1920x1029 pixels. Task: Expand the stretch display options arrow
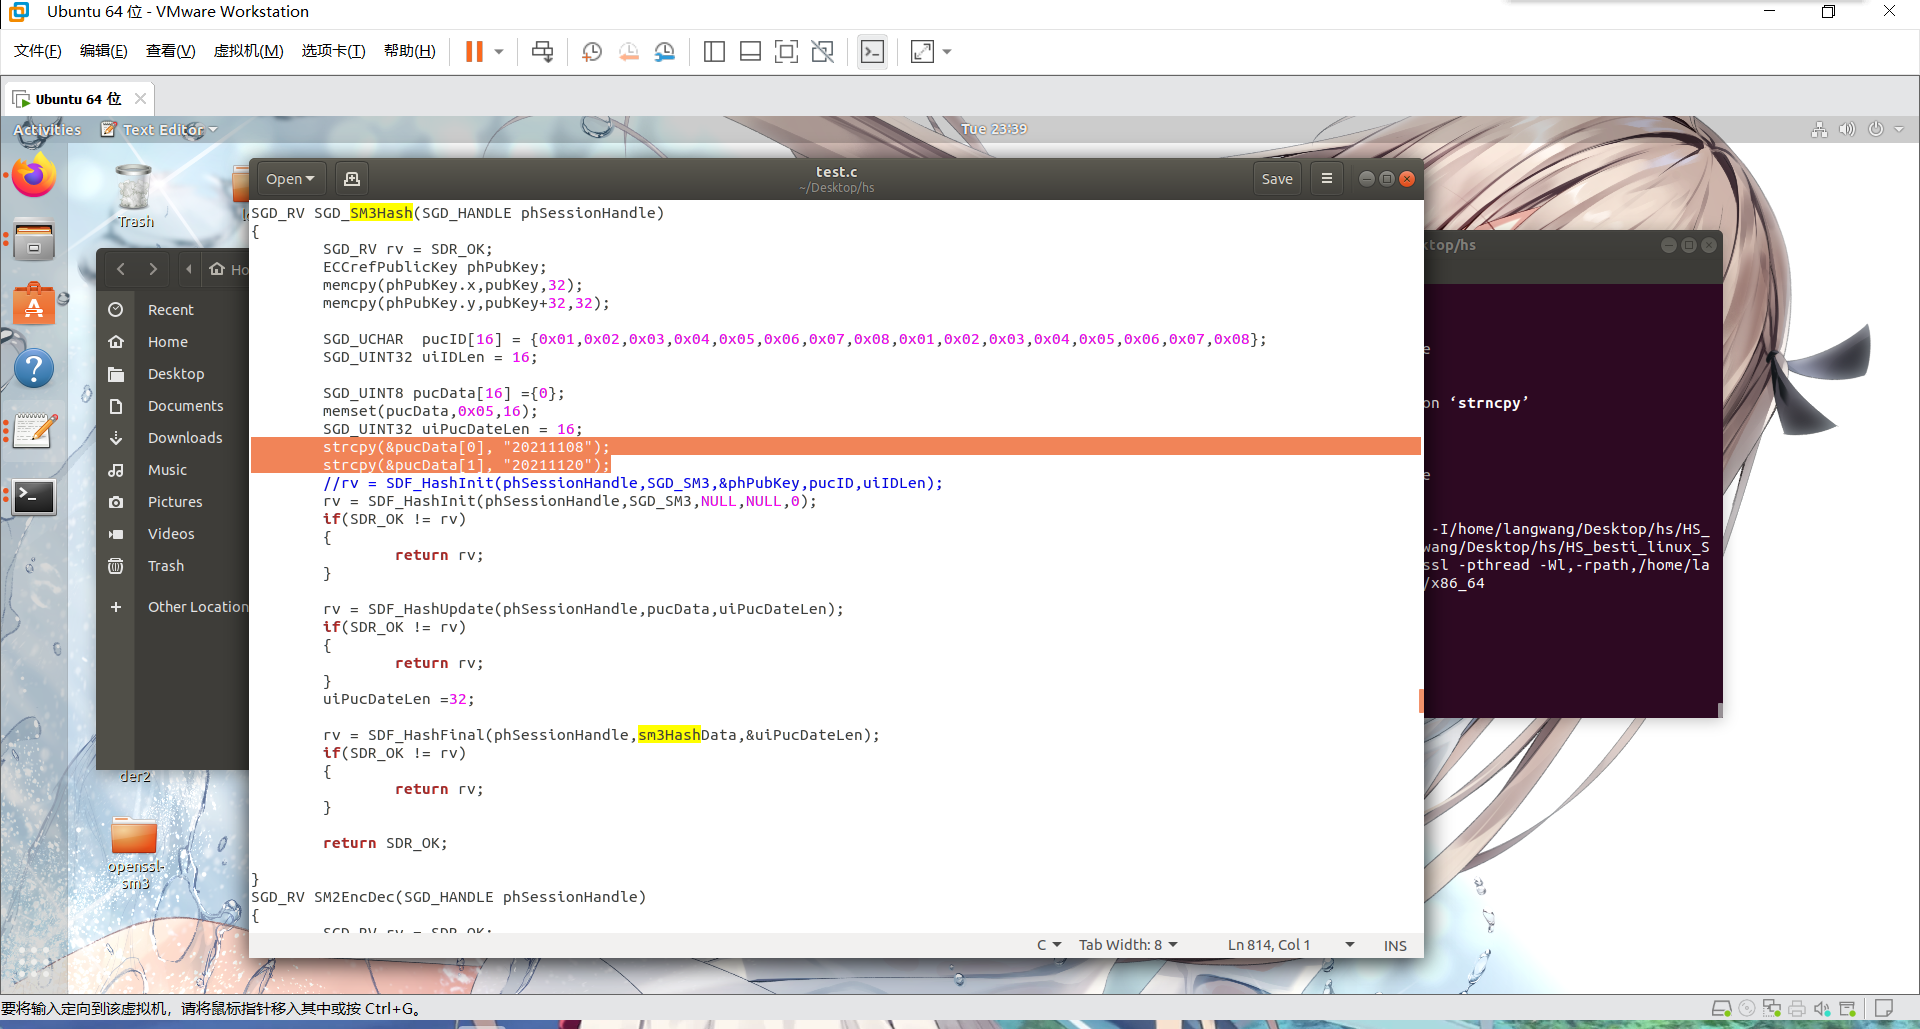point(946,51)
